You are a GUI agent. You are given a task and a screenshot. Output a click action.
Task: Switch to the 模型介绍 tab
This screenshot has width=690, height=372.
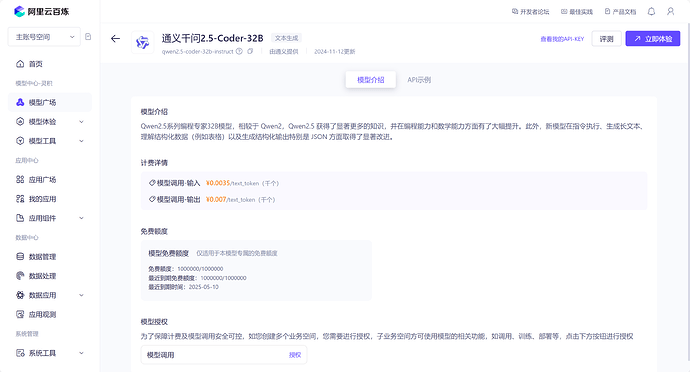371,80
